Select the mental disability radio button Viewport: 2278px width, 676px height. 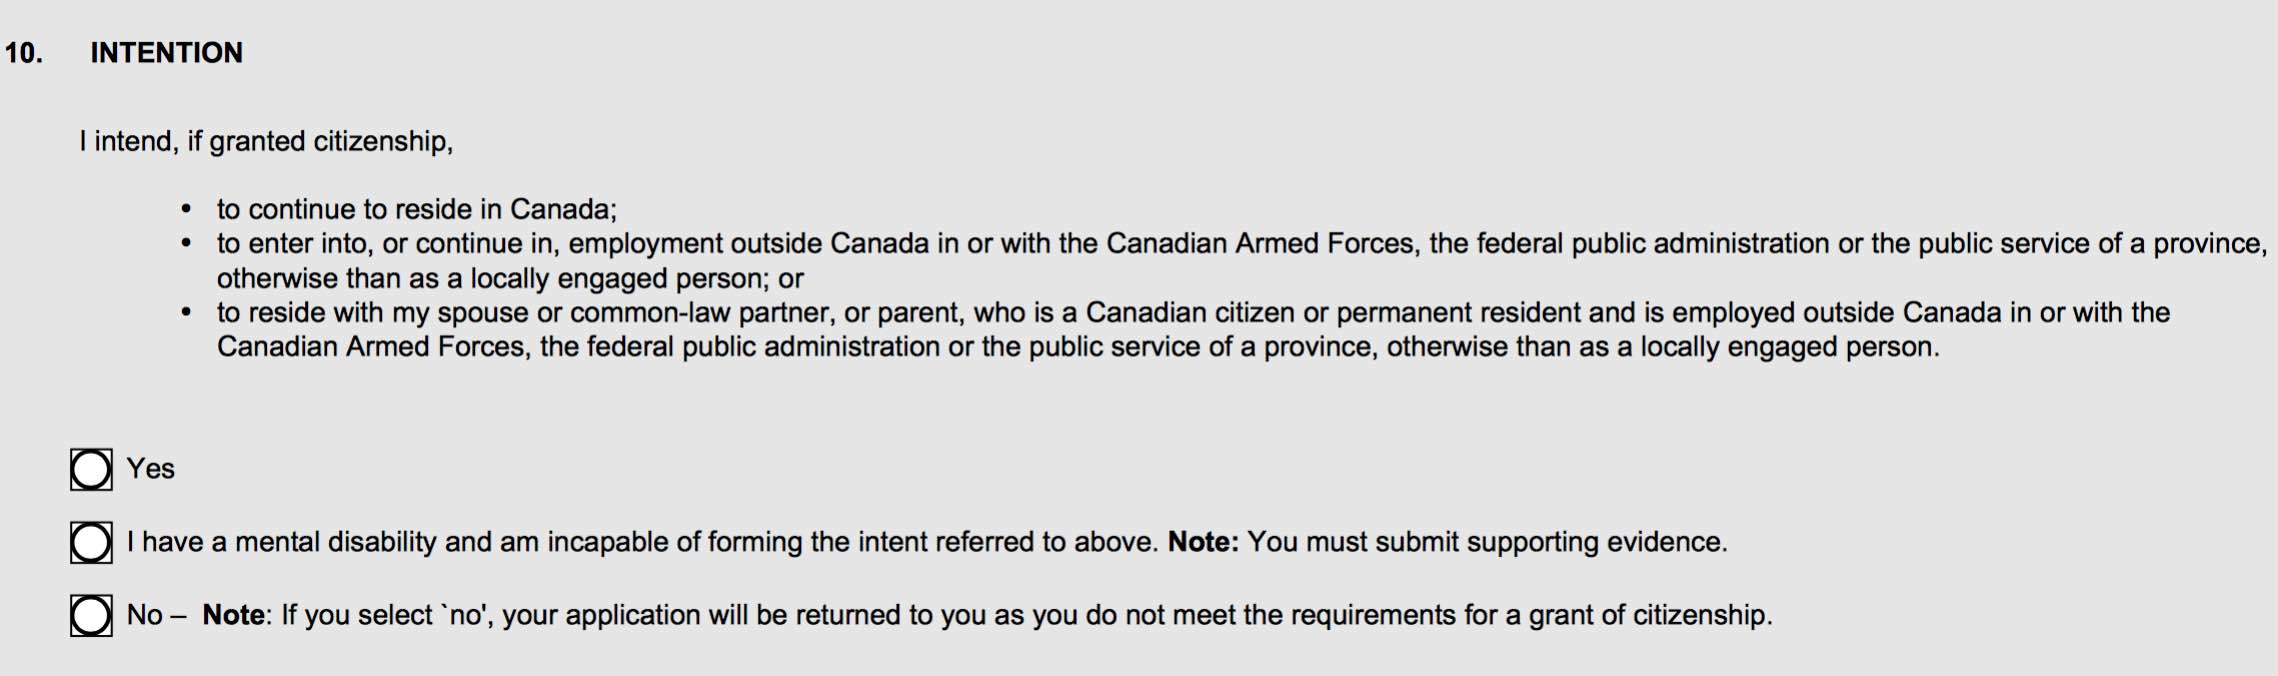click(91, 542)
